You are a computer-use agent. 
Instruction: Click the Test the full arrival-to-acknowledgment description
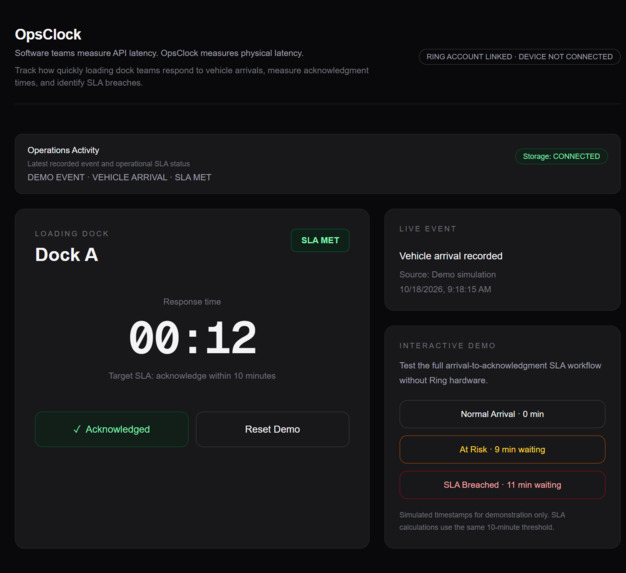pos(500,373)
